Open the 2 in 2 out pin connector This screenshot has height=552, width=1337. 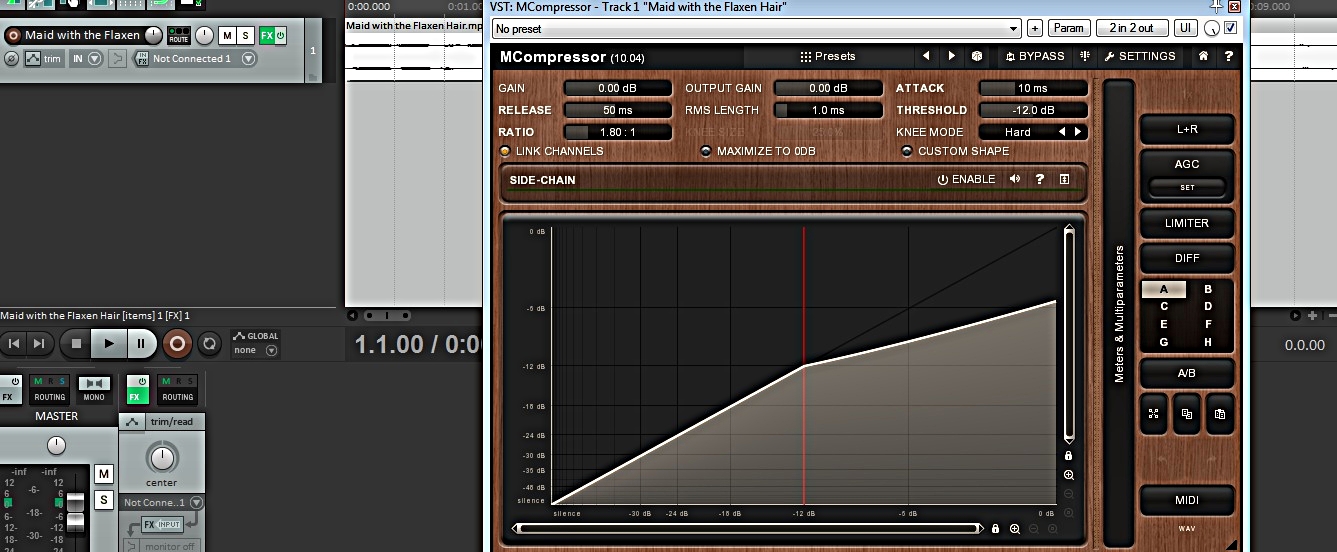click(x=1131, y=29)
